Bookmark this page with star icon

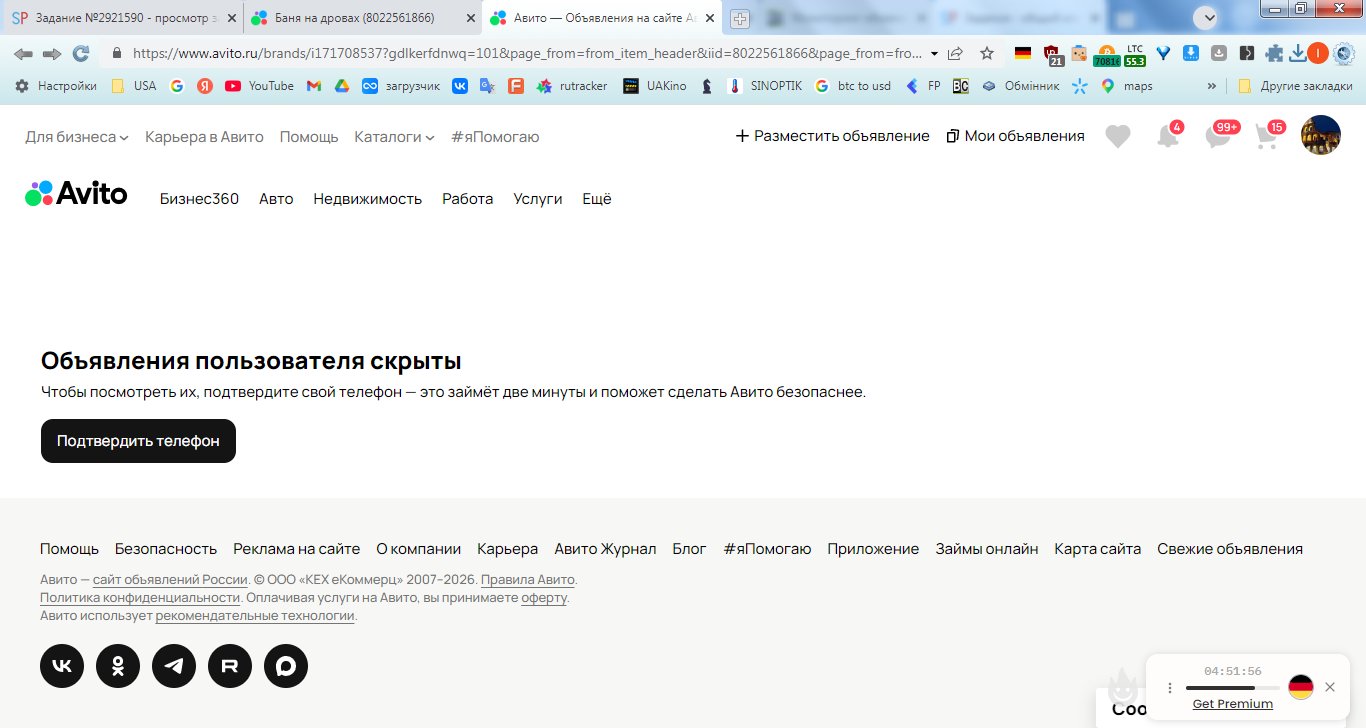(987, 53)
